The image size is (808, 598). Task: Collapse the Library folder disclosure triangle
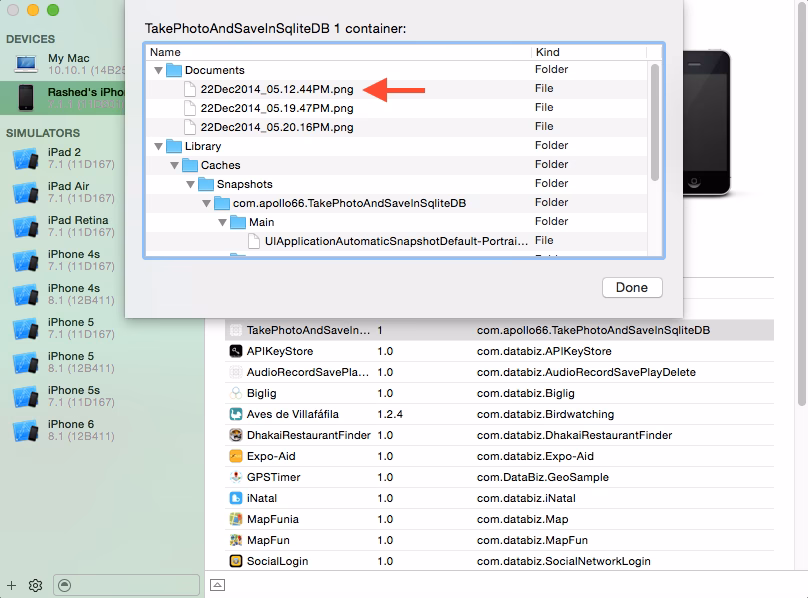[157, 147]
